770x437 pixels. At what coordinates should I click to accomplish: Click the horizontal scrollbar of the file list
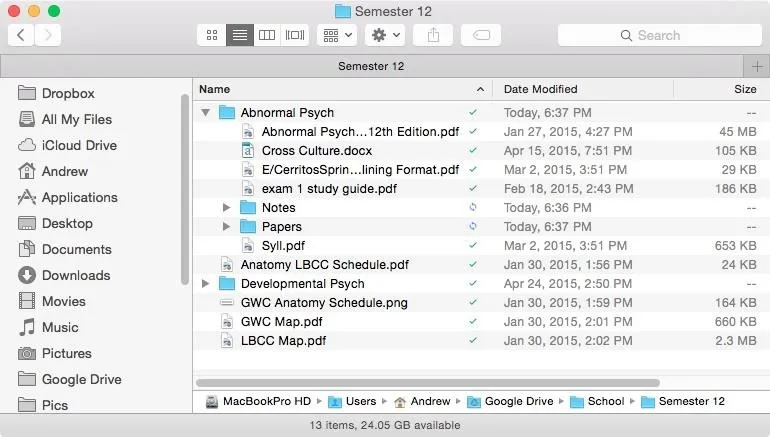pos(428,383)
